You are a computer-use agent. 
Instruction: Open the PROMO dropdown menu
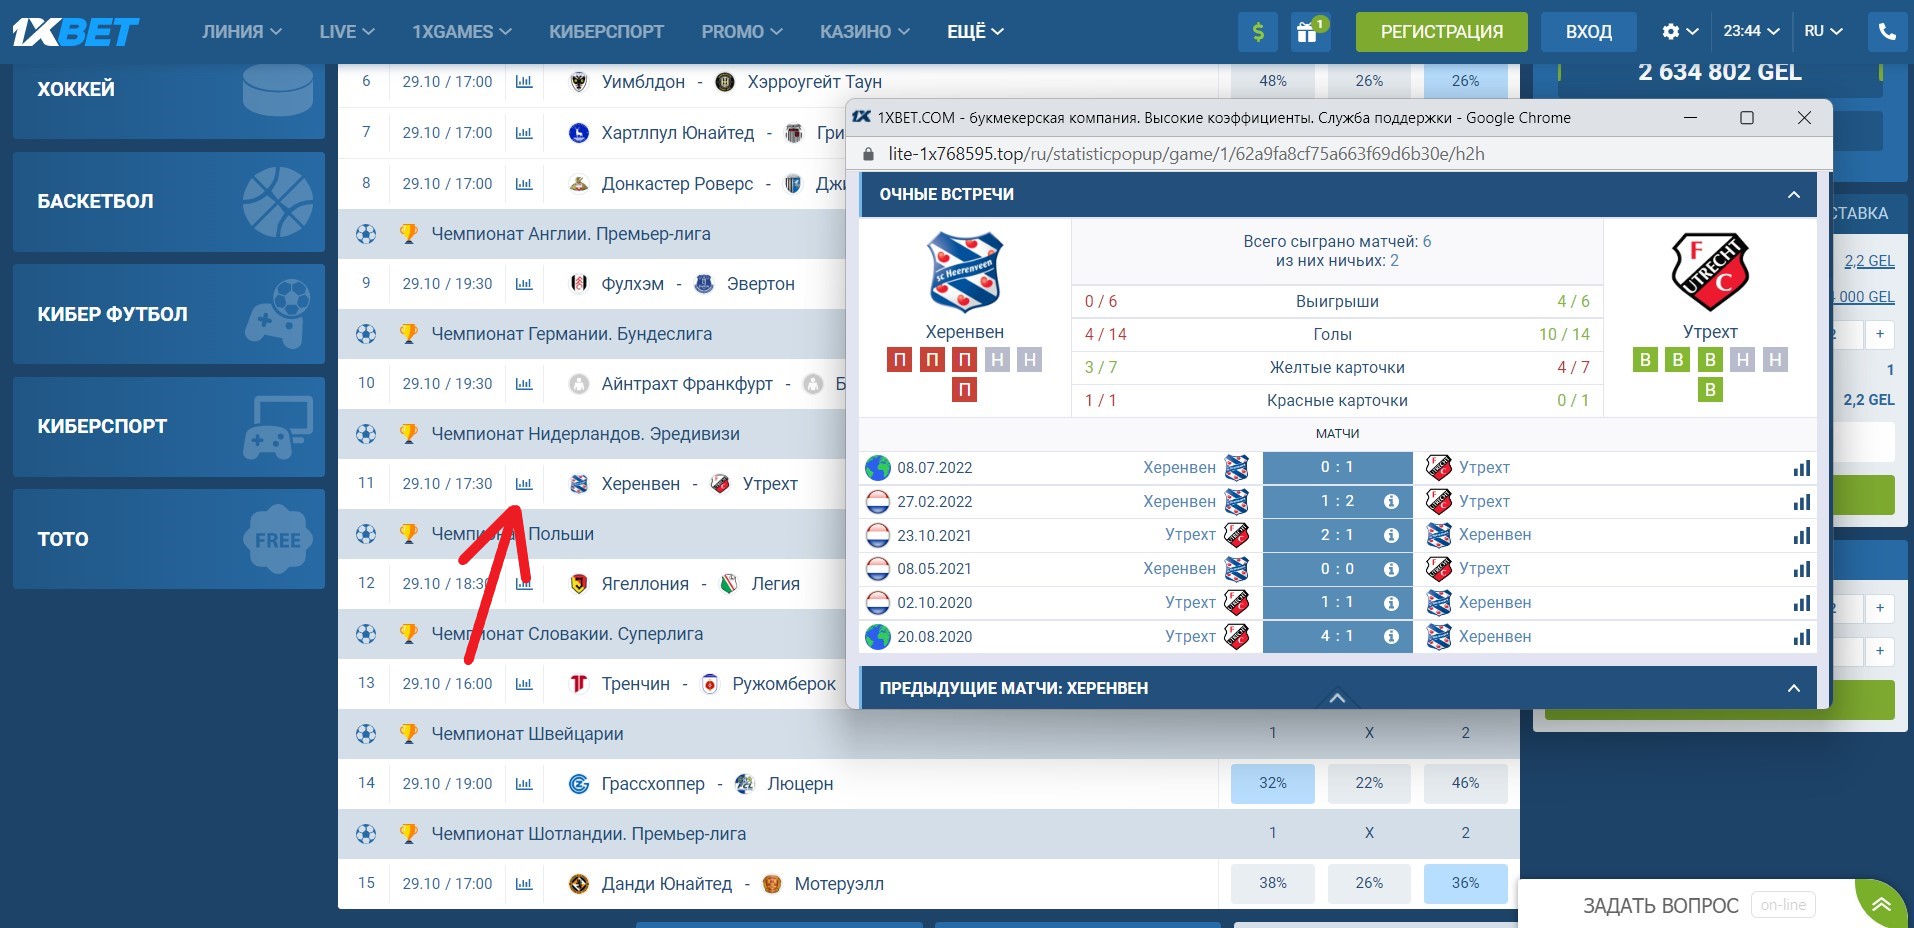point(742,32)
